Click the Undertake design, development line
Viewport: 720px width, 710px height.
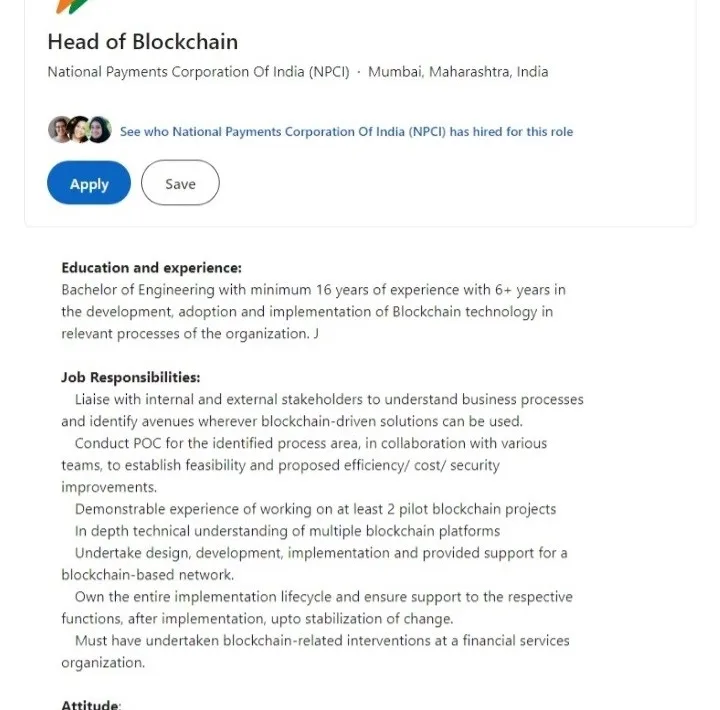click(315, 564)
